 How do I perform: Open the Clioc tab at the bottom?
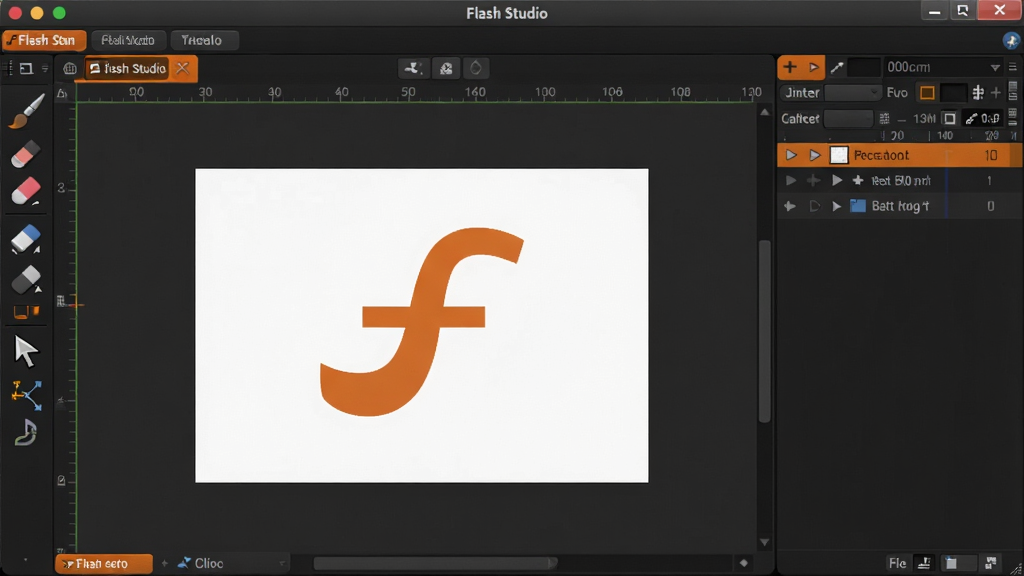[200, 564]
